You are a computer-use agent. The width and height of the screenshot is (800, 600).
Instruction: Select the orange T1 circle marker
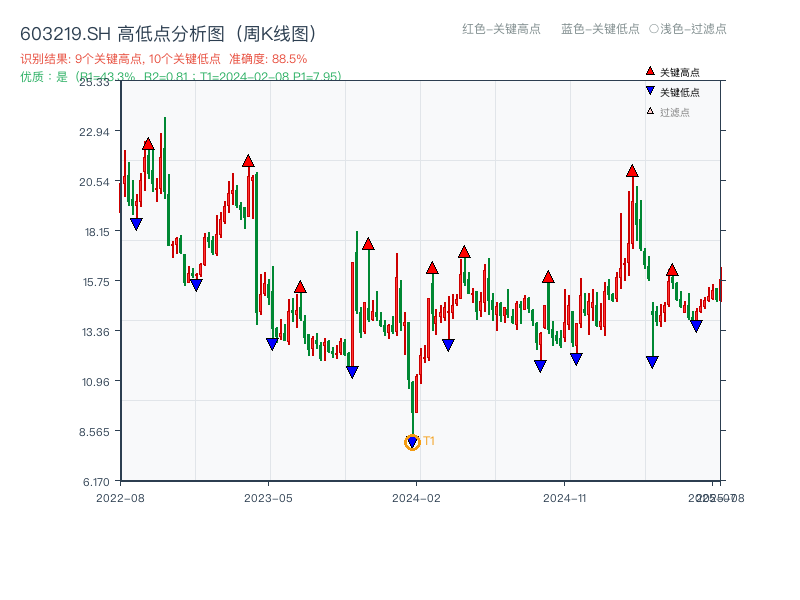coord(412,441)
